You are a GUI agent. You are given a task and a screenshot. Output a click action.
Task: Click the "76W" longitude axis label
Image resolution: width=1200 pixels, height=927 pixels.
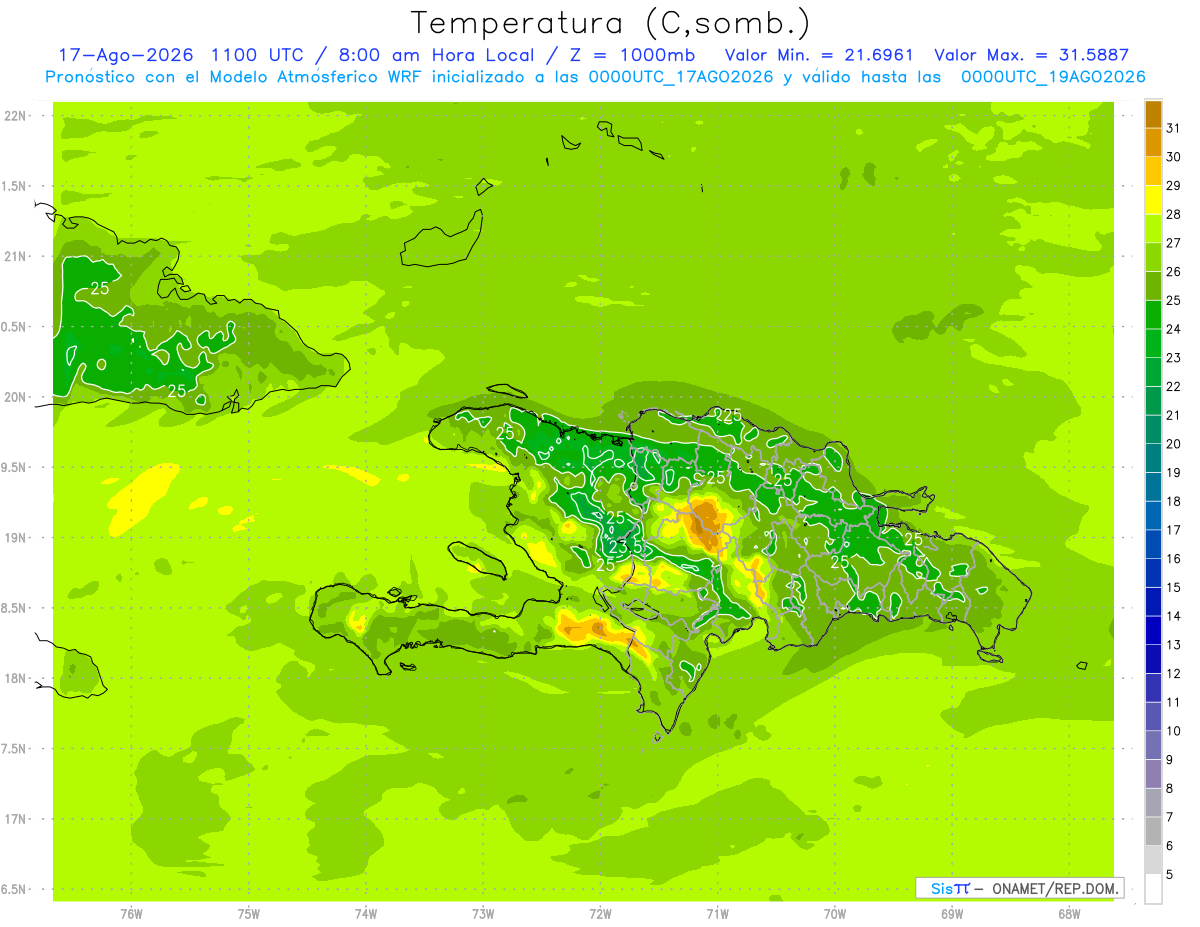point(131,914)
